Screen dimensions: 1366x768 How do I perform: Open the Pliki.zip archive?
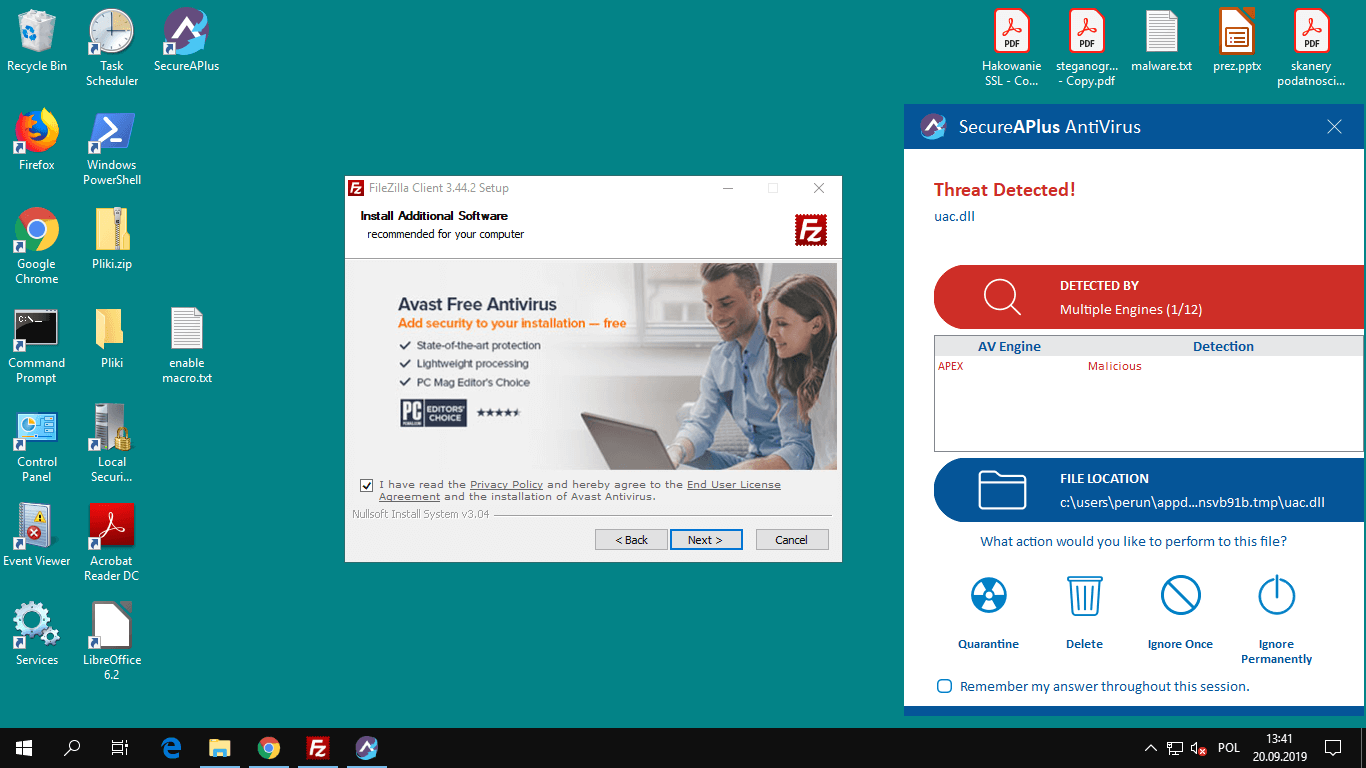coord(112,238)
